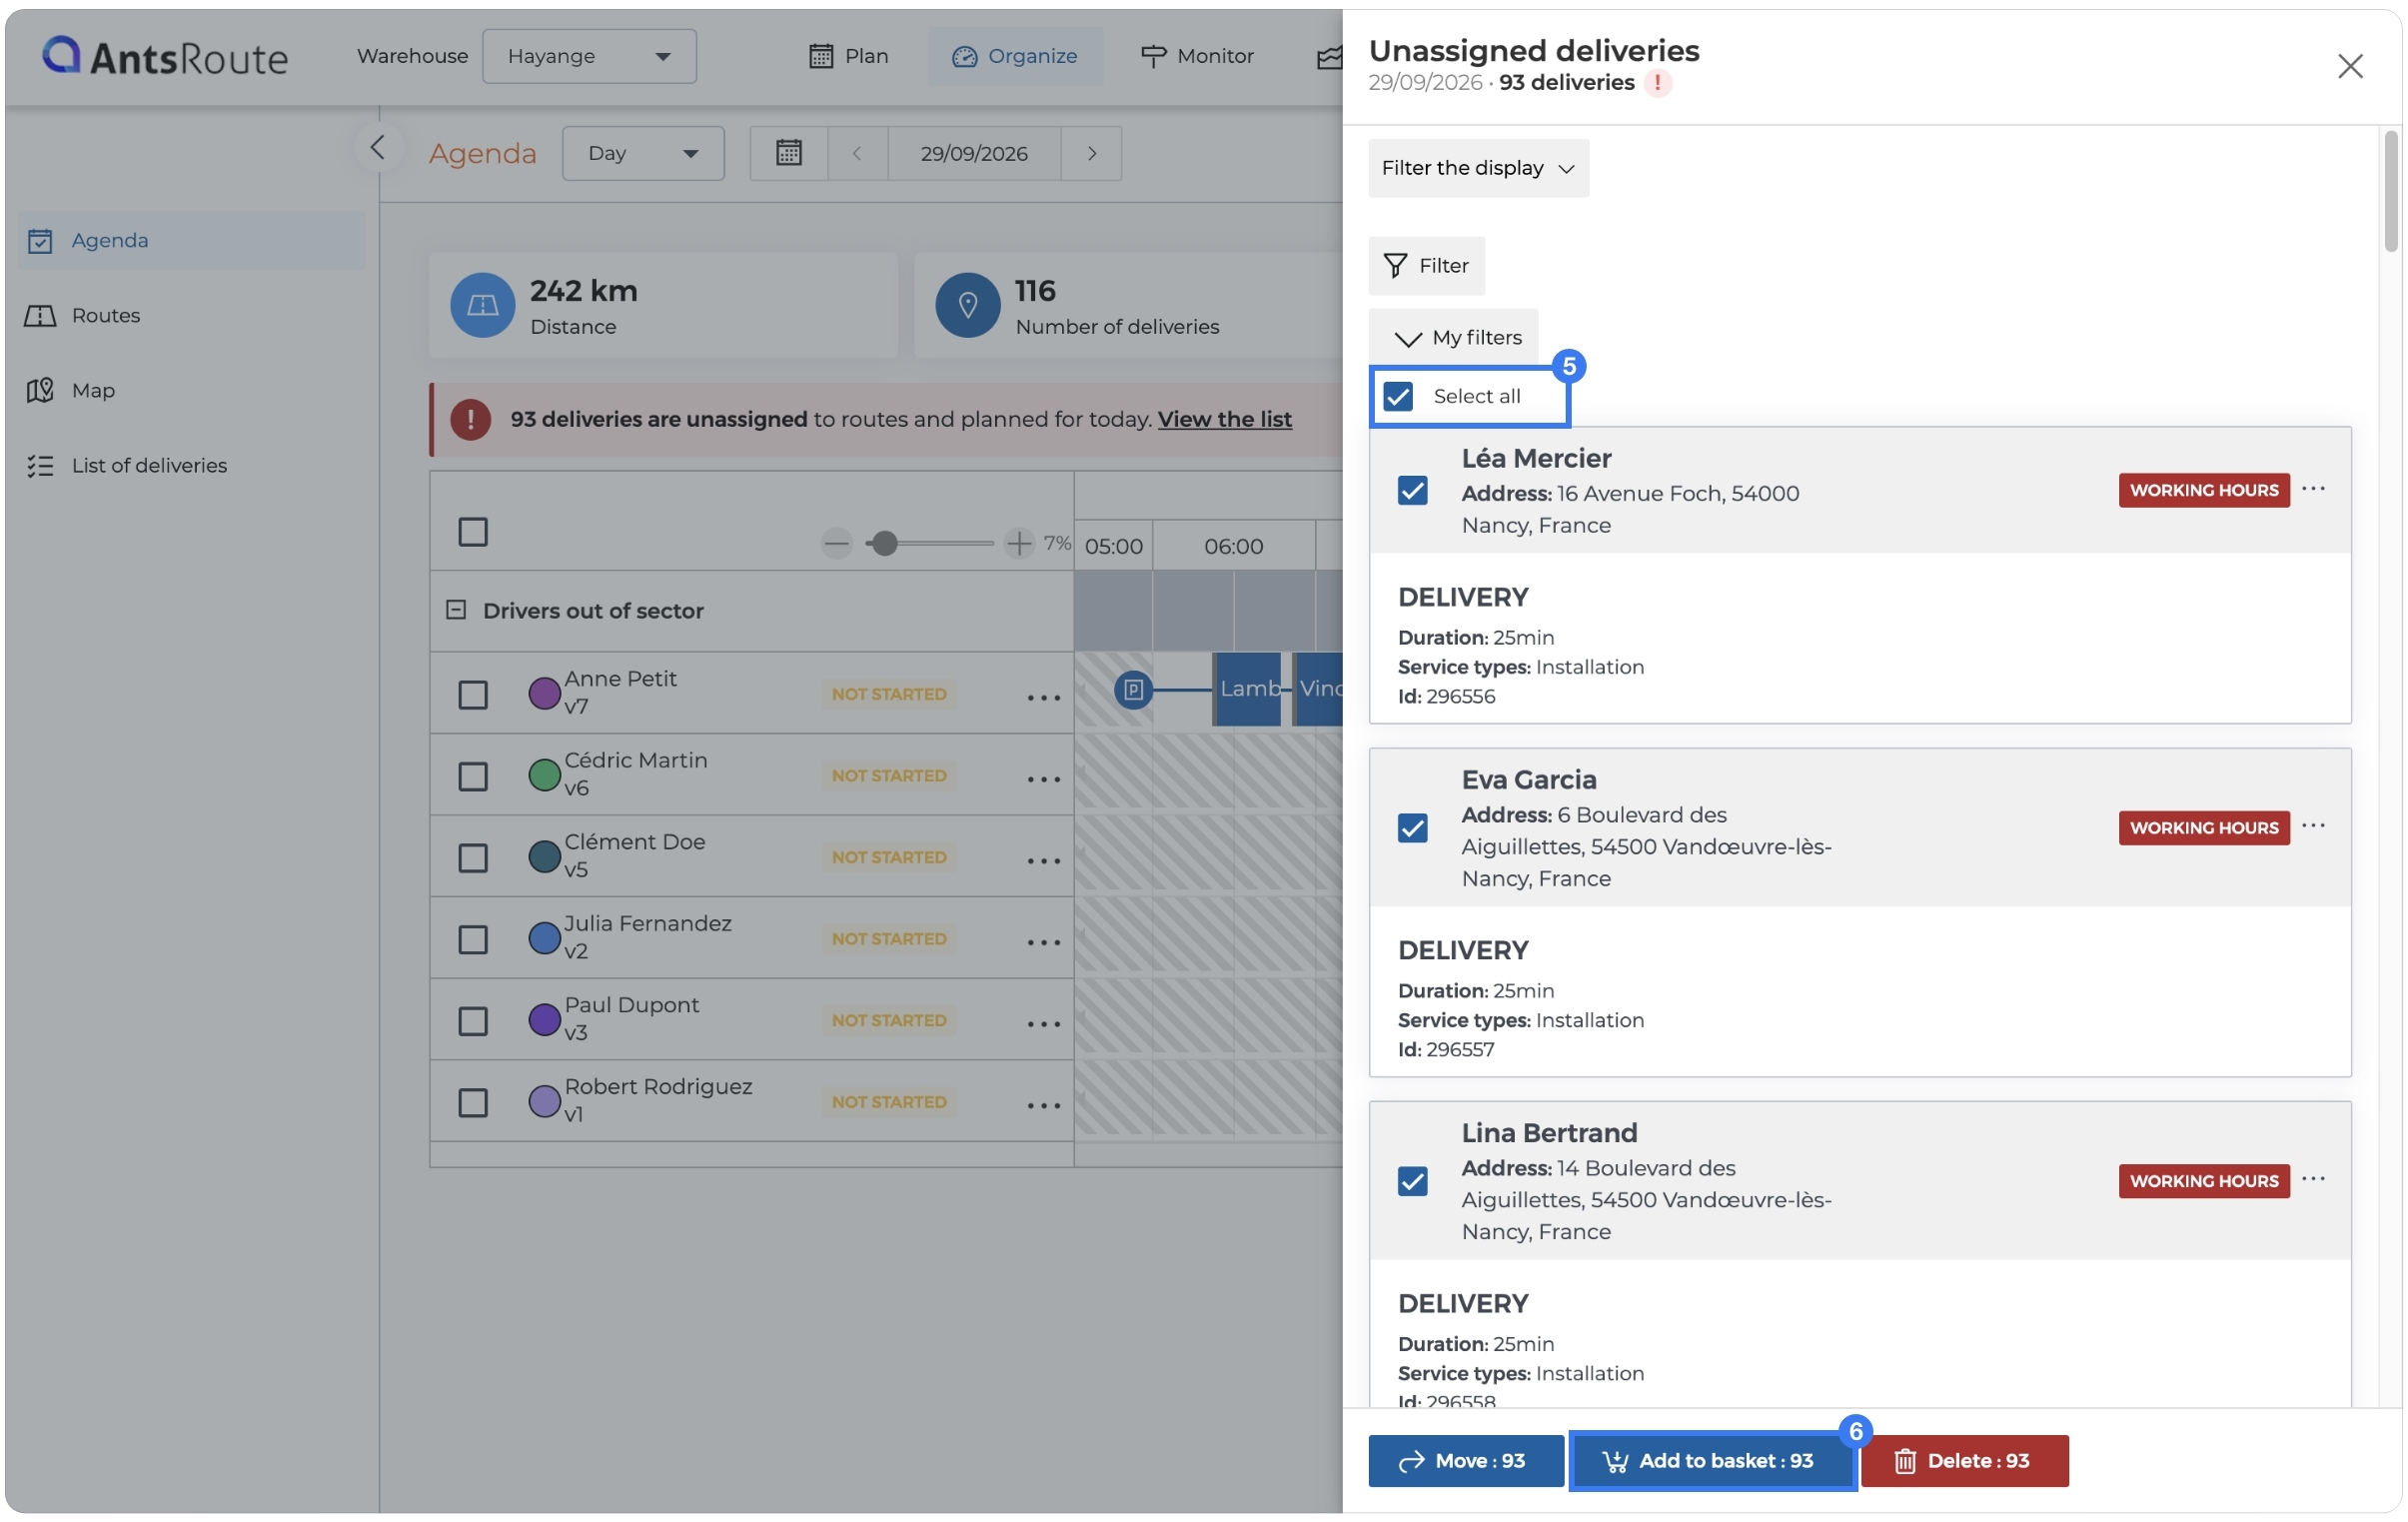The height and width of the screenshot is (1522, 2408).
Task: Open the Monitor menu
Action: [1196, 56]
